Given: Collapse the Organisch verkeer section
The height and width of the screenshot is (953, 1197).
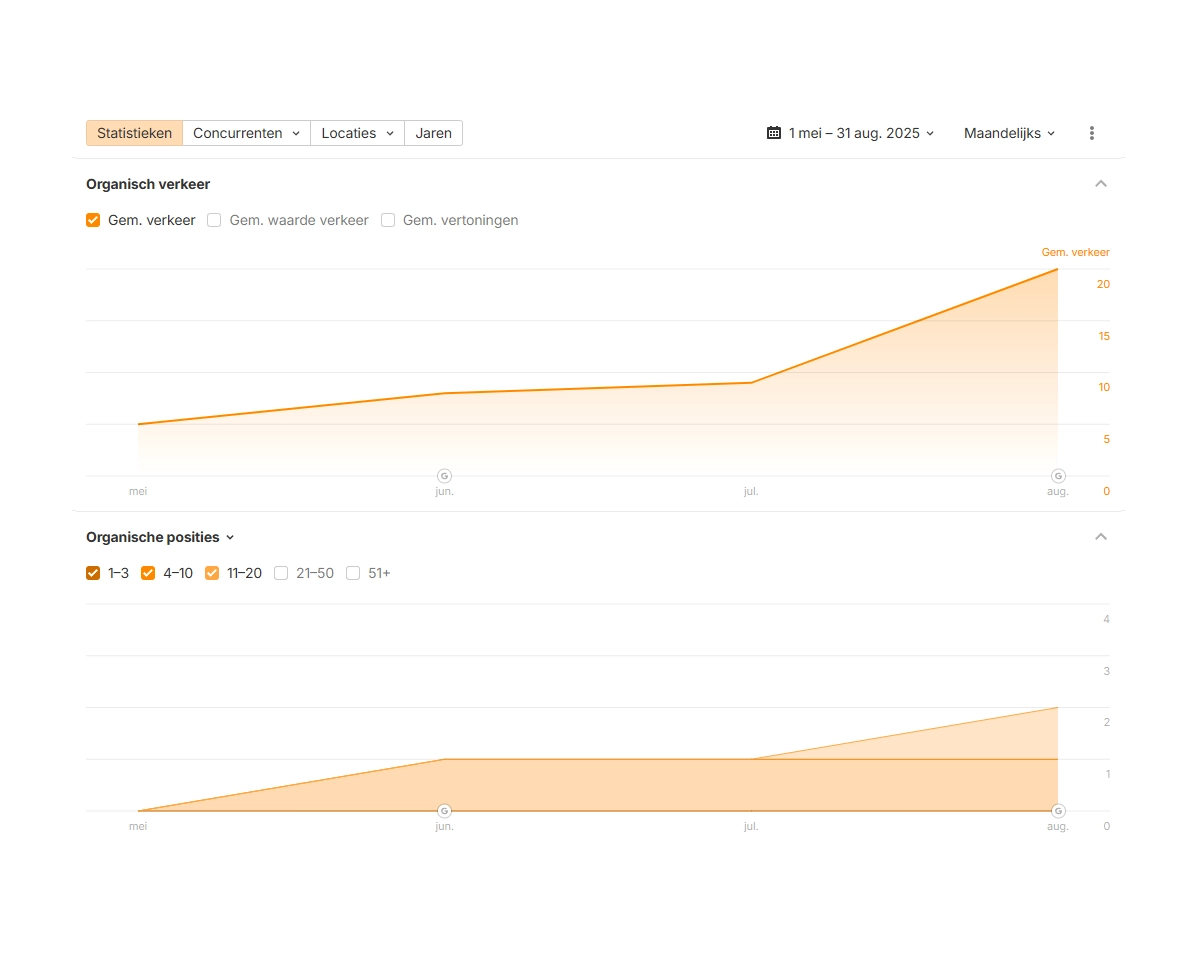Looking at the screenshot, I should click(1100, 184).
